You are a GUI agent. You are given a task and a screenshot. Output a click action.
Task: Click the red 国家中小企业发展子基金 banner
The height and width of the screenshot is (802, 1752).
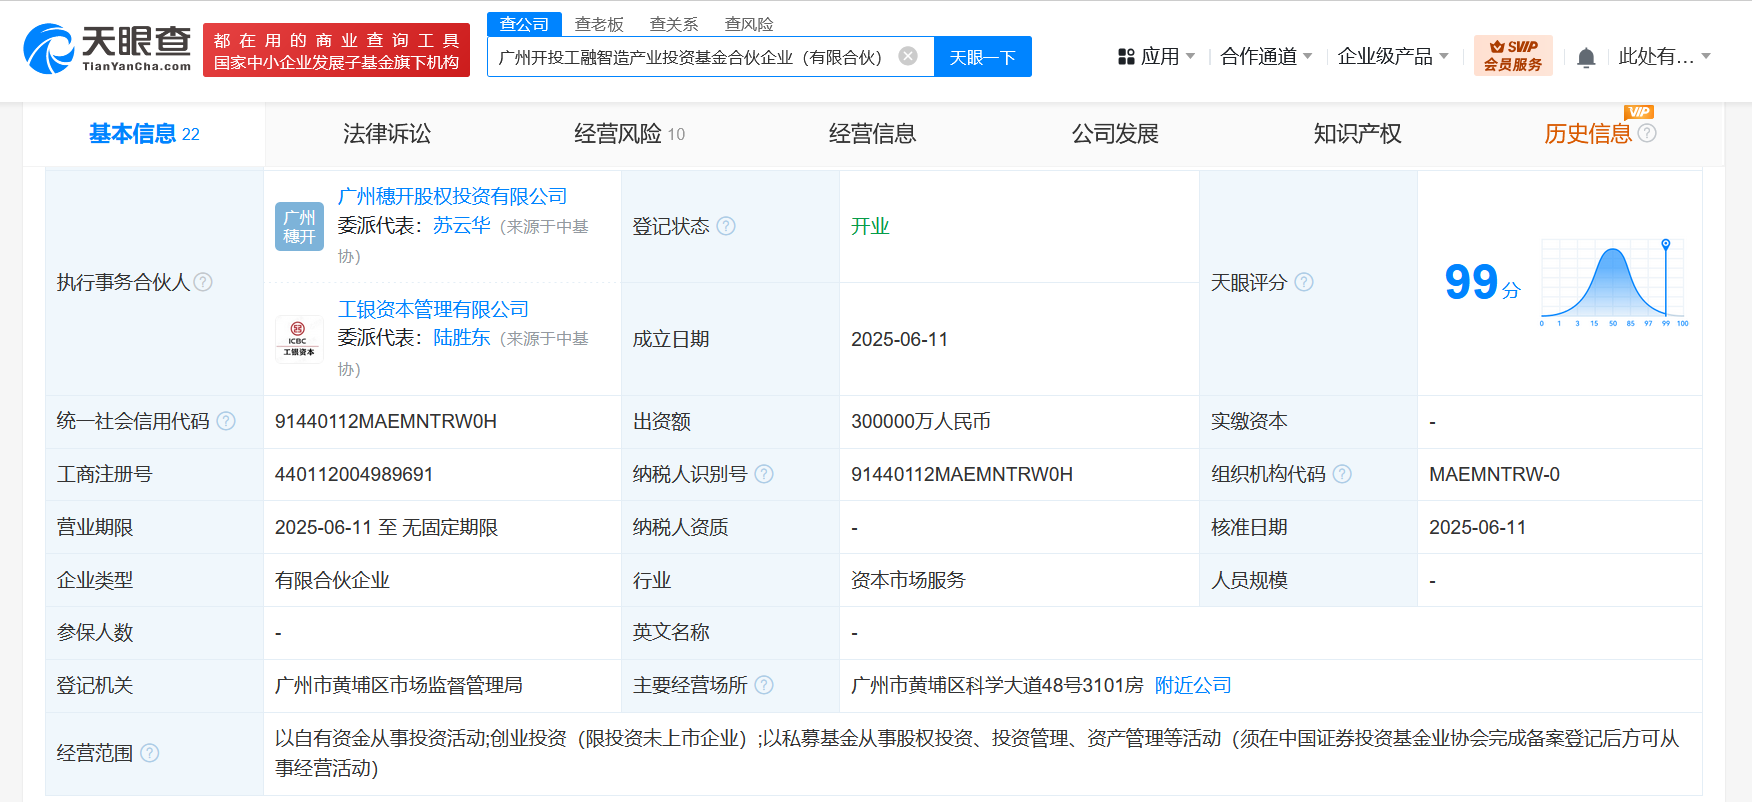coord(336,50)
